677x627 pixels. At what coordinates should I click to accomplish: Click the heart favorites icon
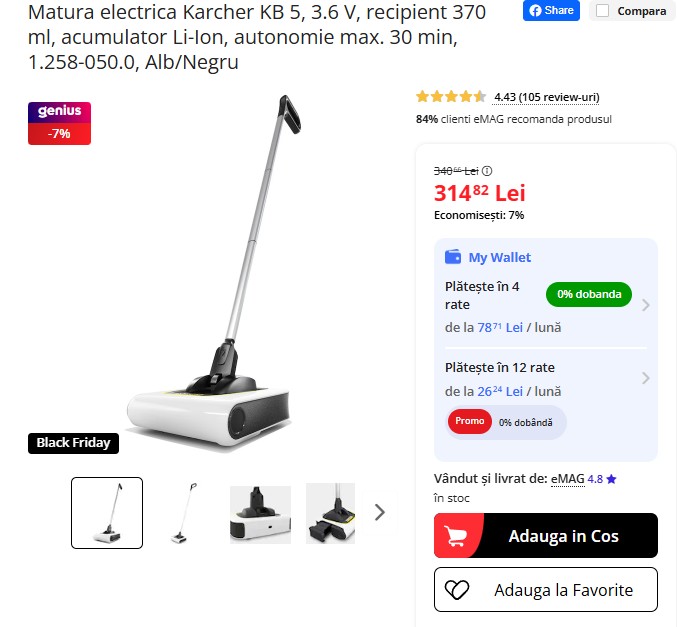pos(457,590)
